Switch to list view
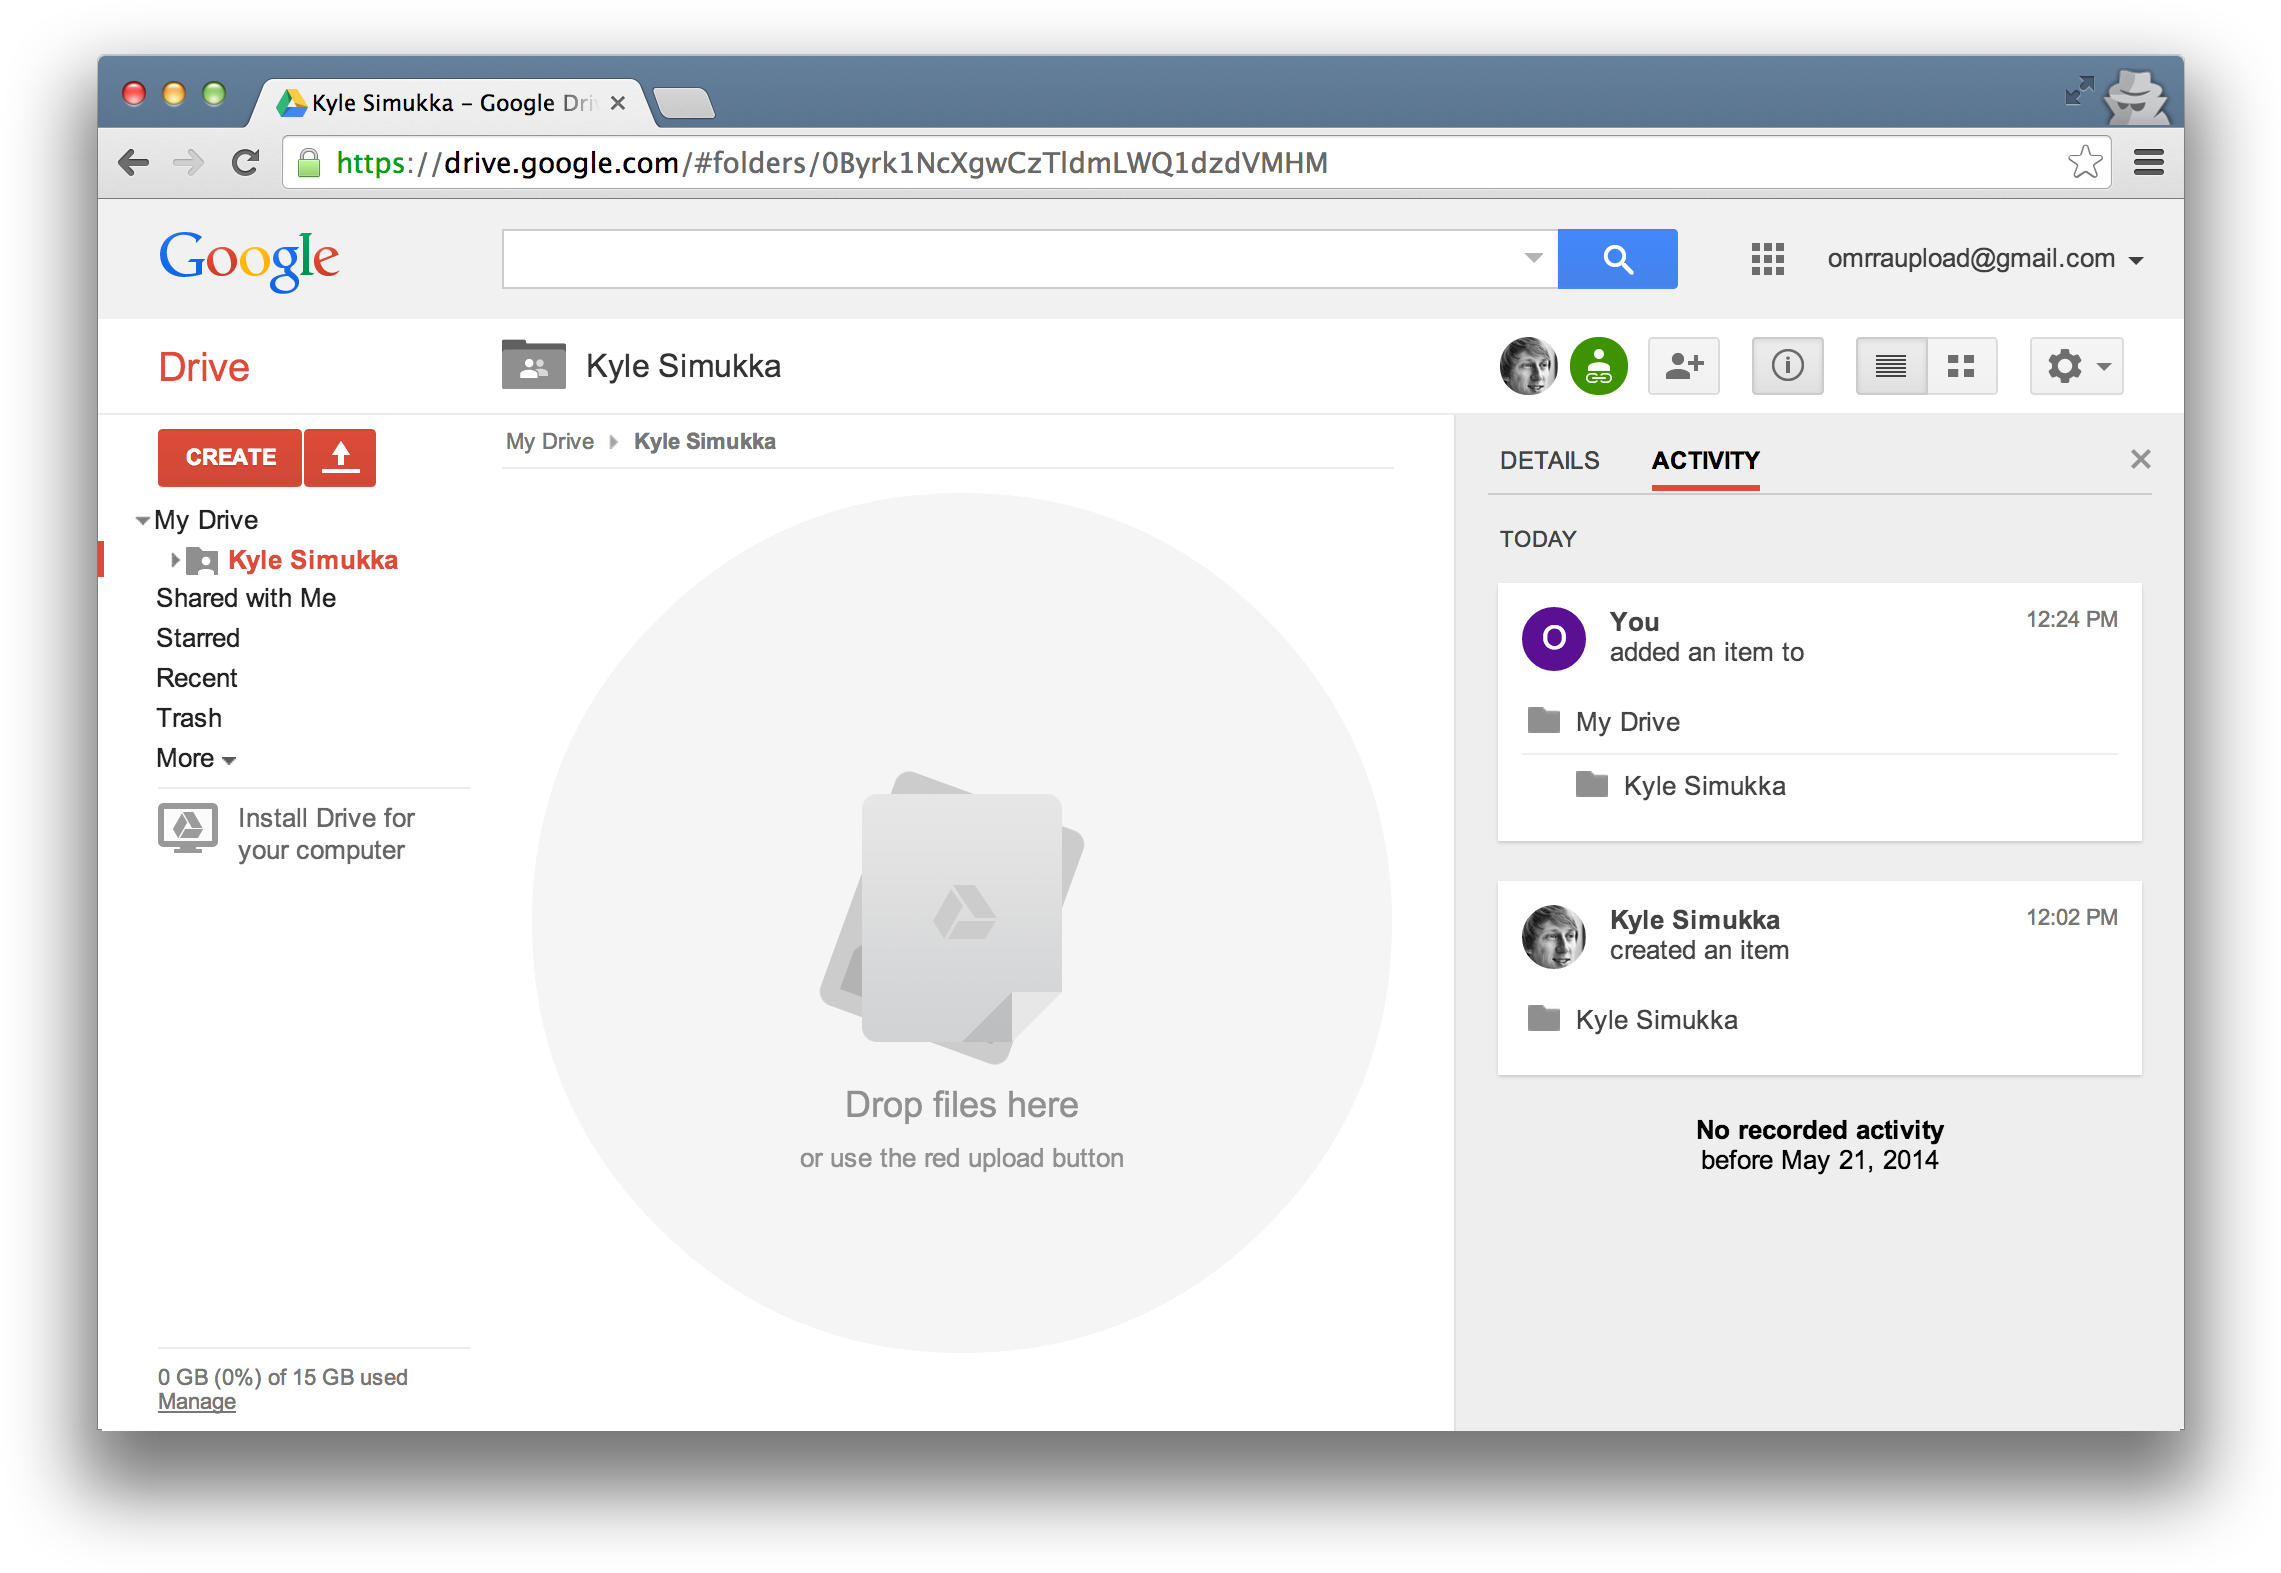This screenshot has width=2281, height=1573. pos(1890,366)
